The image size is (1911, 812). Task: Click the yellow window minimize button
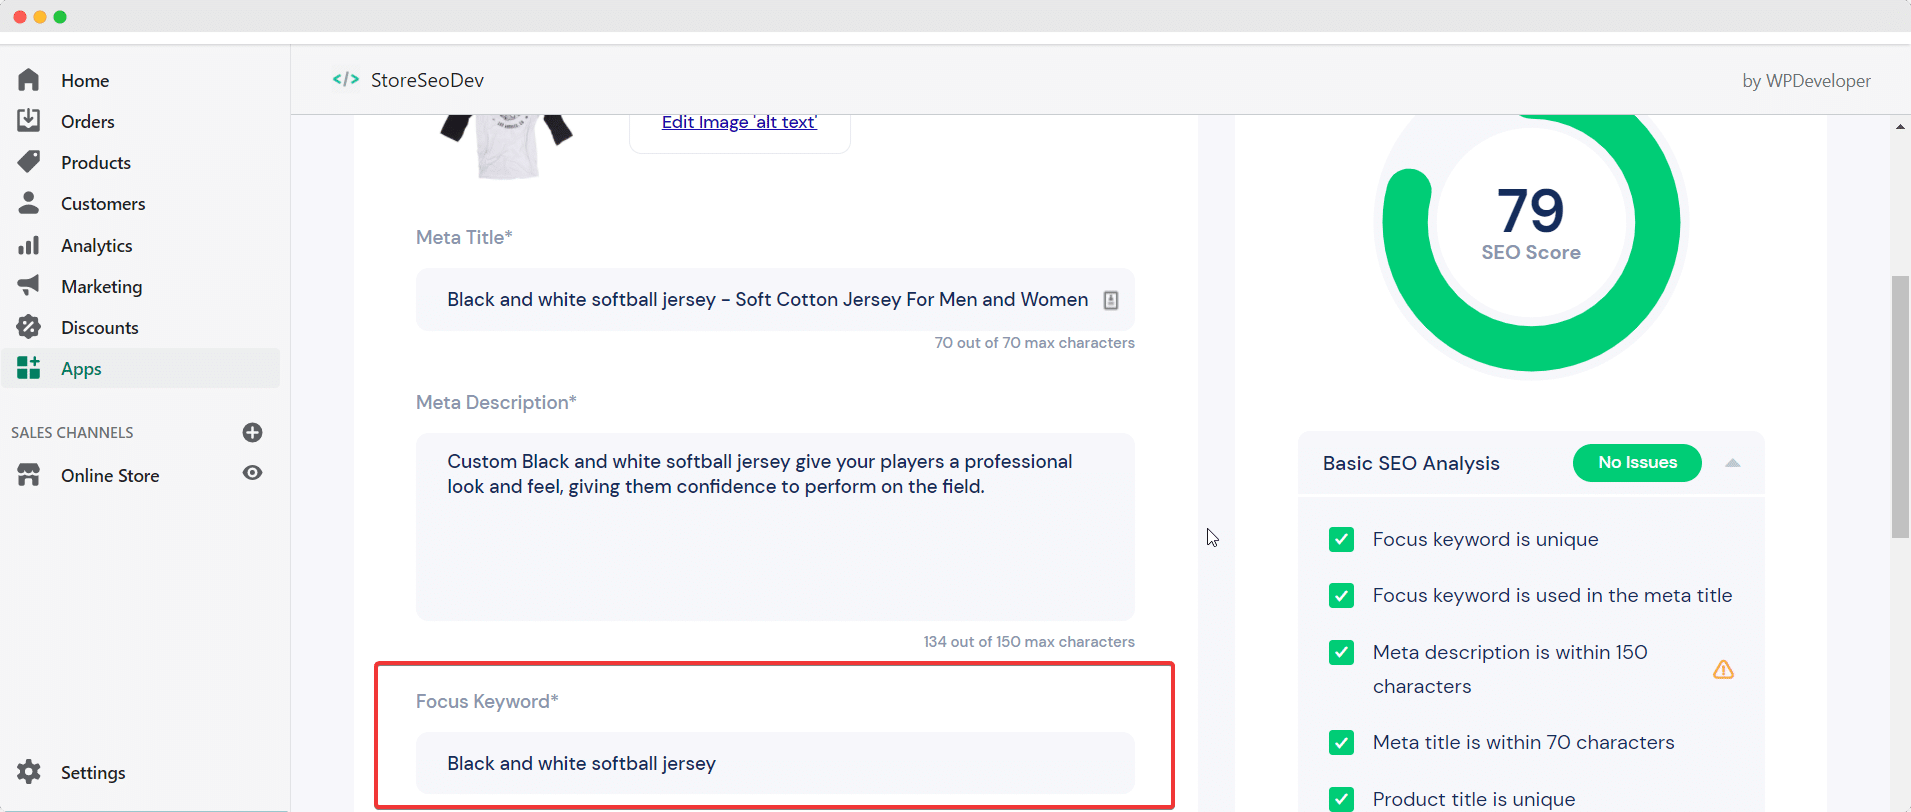click(40, 17)
